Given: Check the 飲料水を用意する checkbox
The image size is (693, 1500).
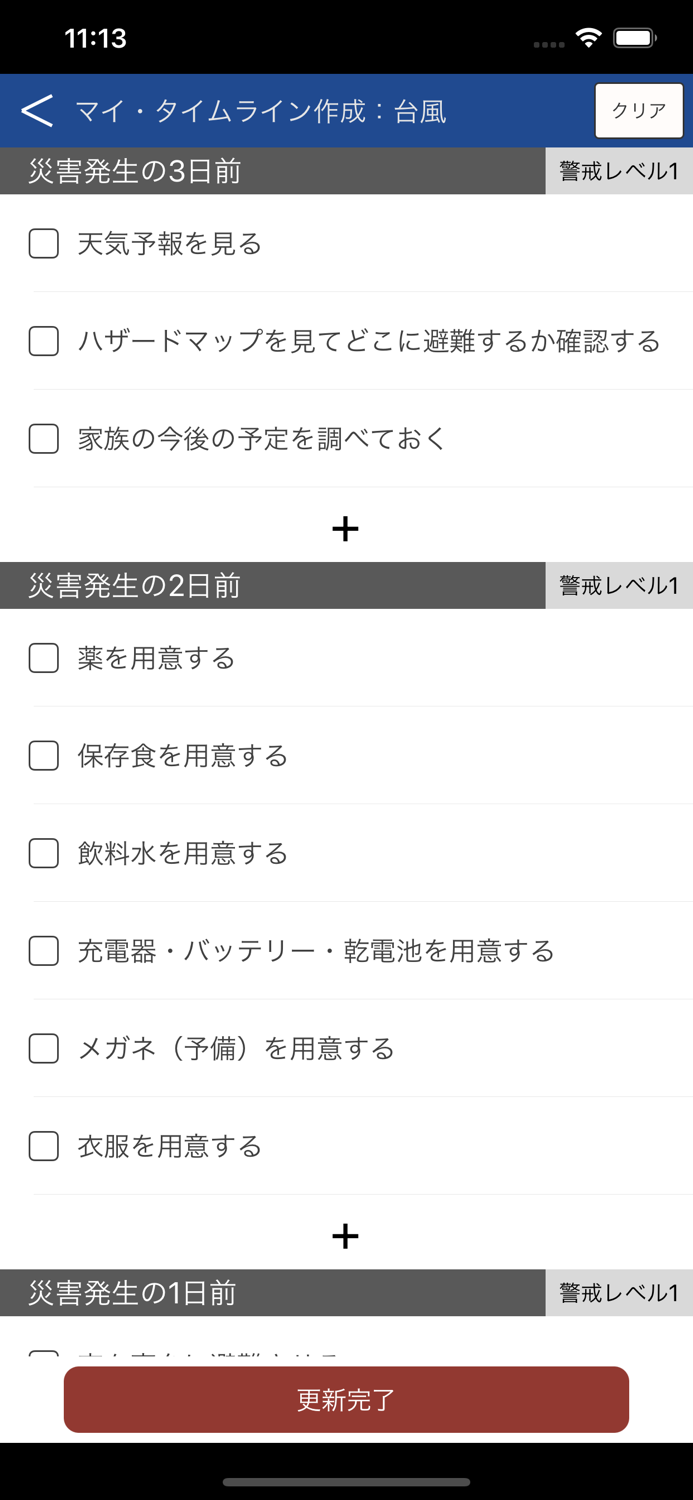Looking at the screenshot, I should coord(43,854).
